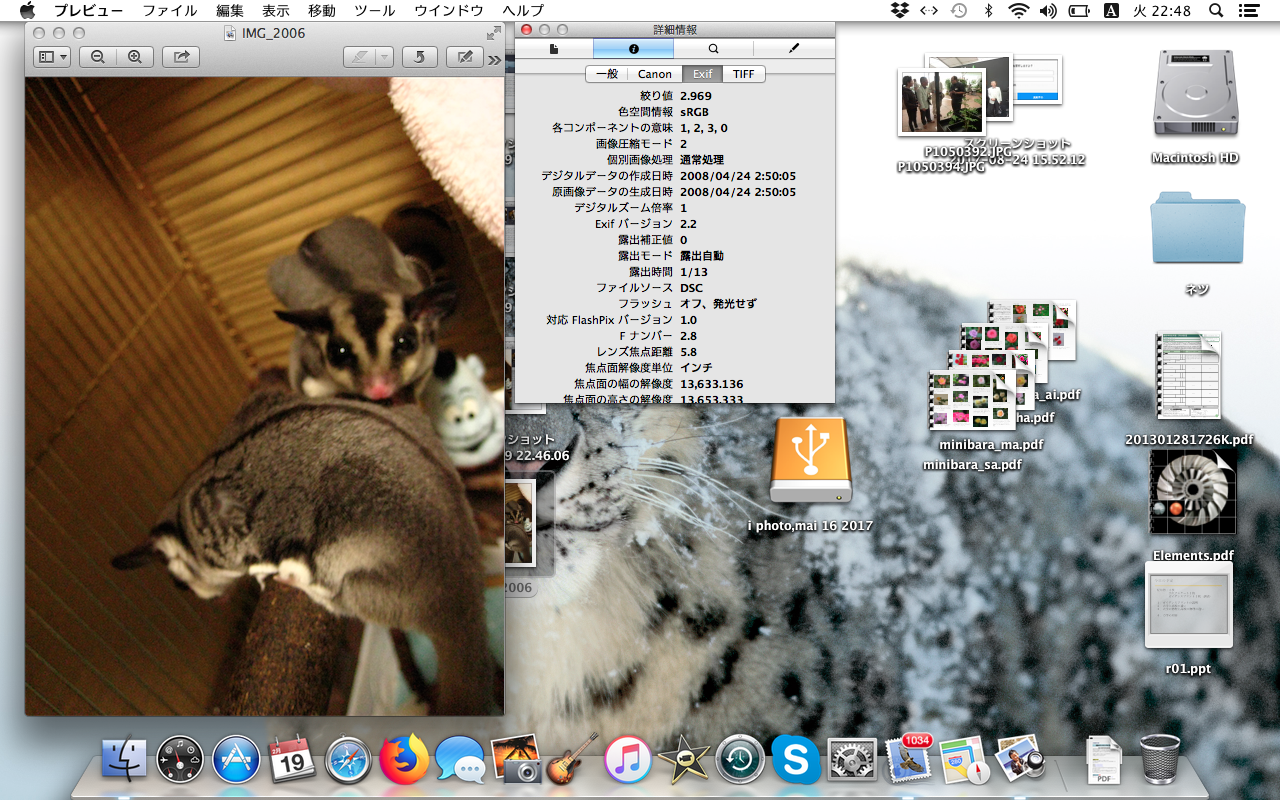Click the Share button in Preview toolbar
The height and width of the screenshot is (800, 1280).
tap(181, 57)
